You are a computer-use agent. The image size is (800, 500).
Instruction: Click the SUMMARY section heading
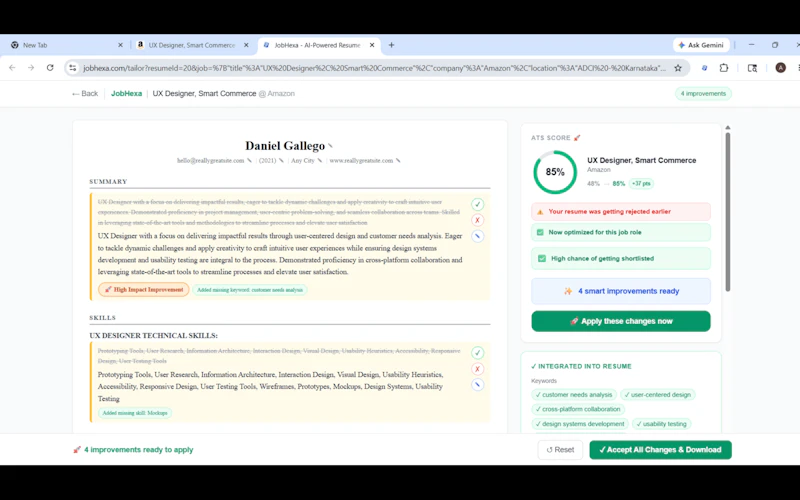(108, 182)
